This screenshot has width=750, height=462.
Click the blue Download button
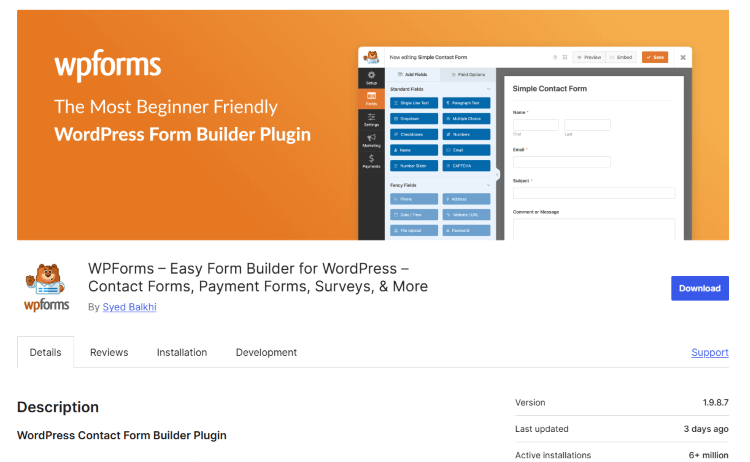699,288
